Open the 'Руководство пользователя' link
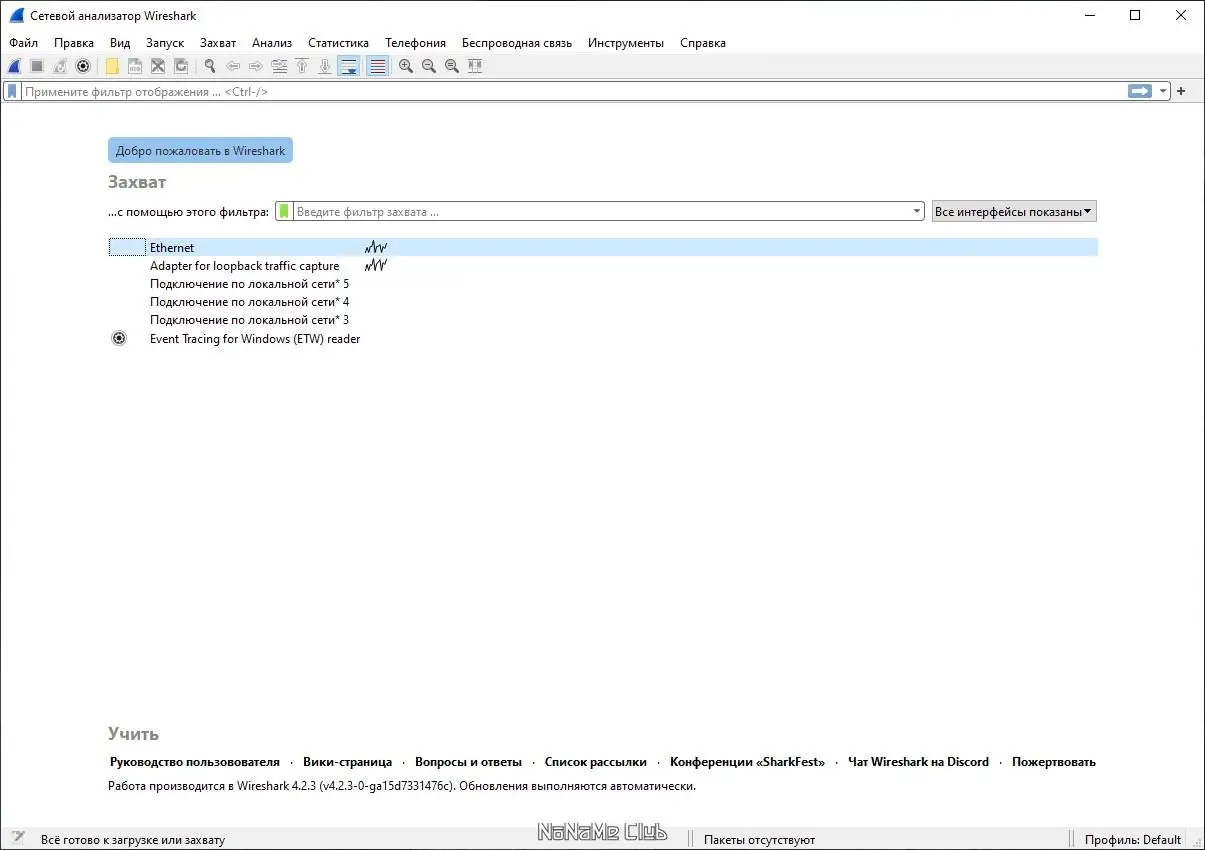The image size is (1205, 850). (194, 762)
